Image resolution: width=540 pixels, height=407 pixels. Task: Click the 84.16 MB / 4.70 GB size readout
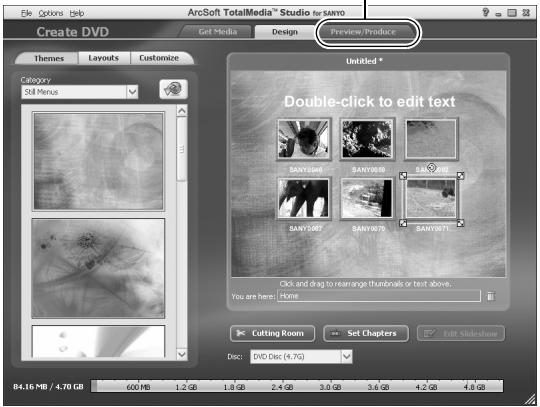pyautogui.click(x=48, y=387)
